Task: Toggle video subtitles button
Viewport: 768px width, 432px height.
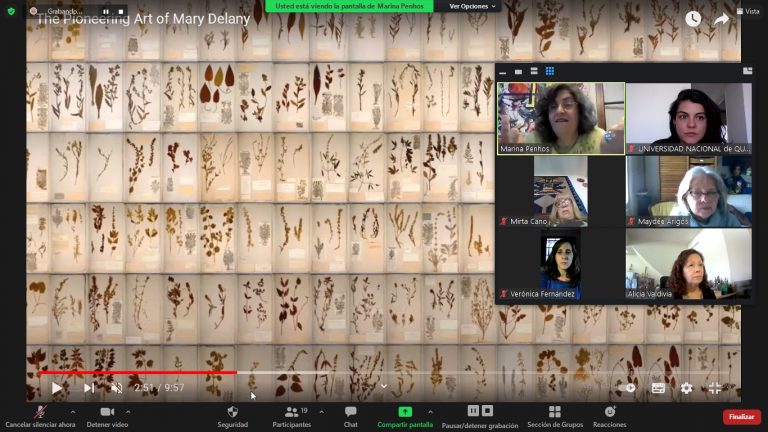Action: pos(658,388)
